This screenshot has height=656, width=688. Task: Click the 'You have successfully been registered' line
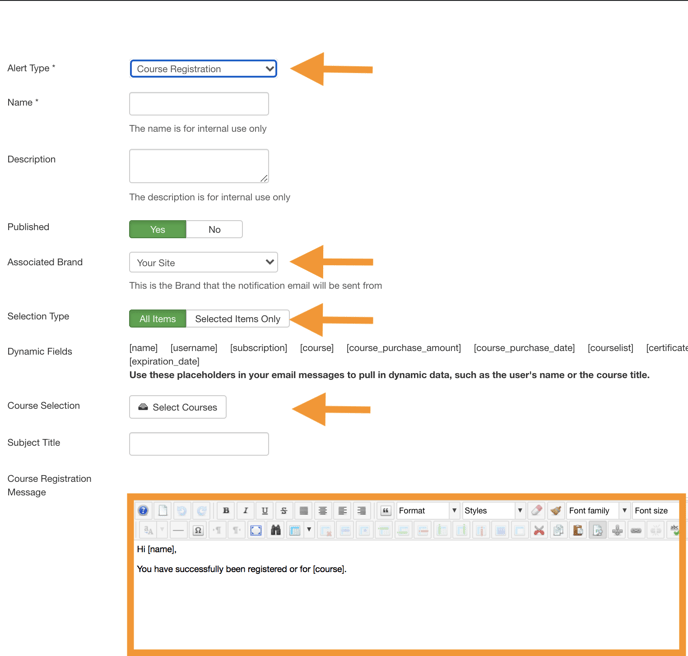[242, 569]
